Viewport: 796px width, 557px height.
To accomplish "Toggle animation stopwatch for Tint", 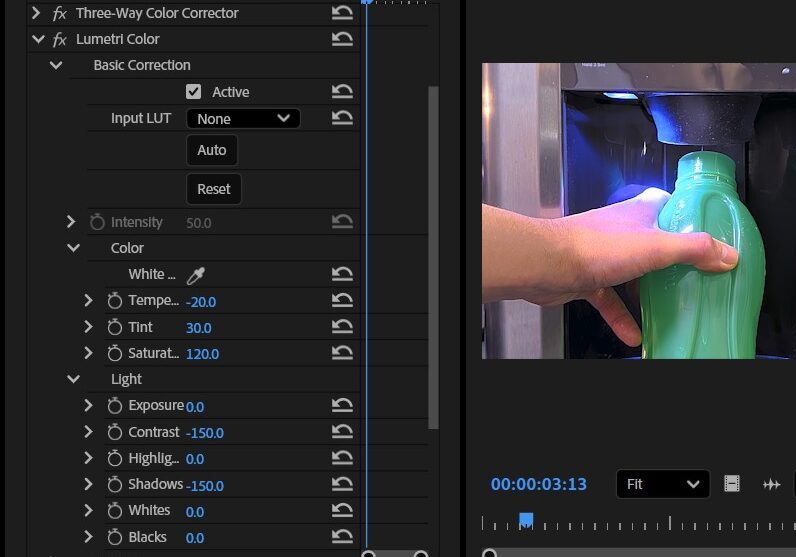I will click(115, 327).
